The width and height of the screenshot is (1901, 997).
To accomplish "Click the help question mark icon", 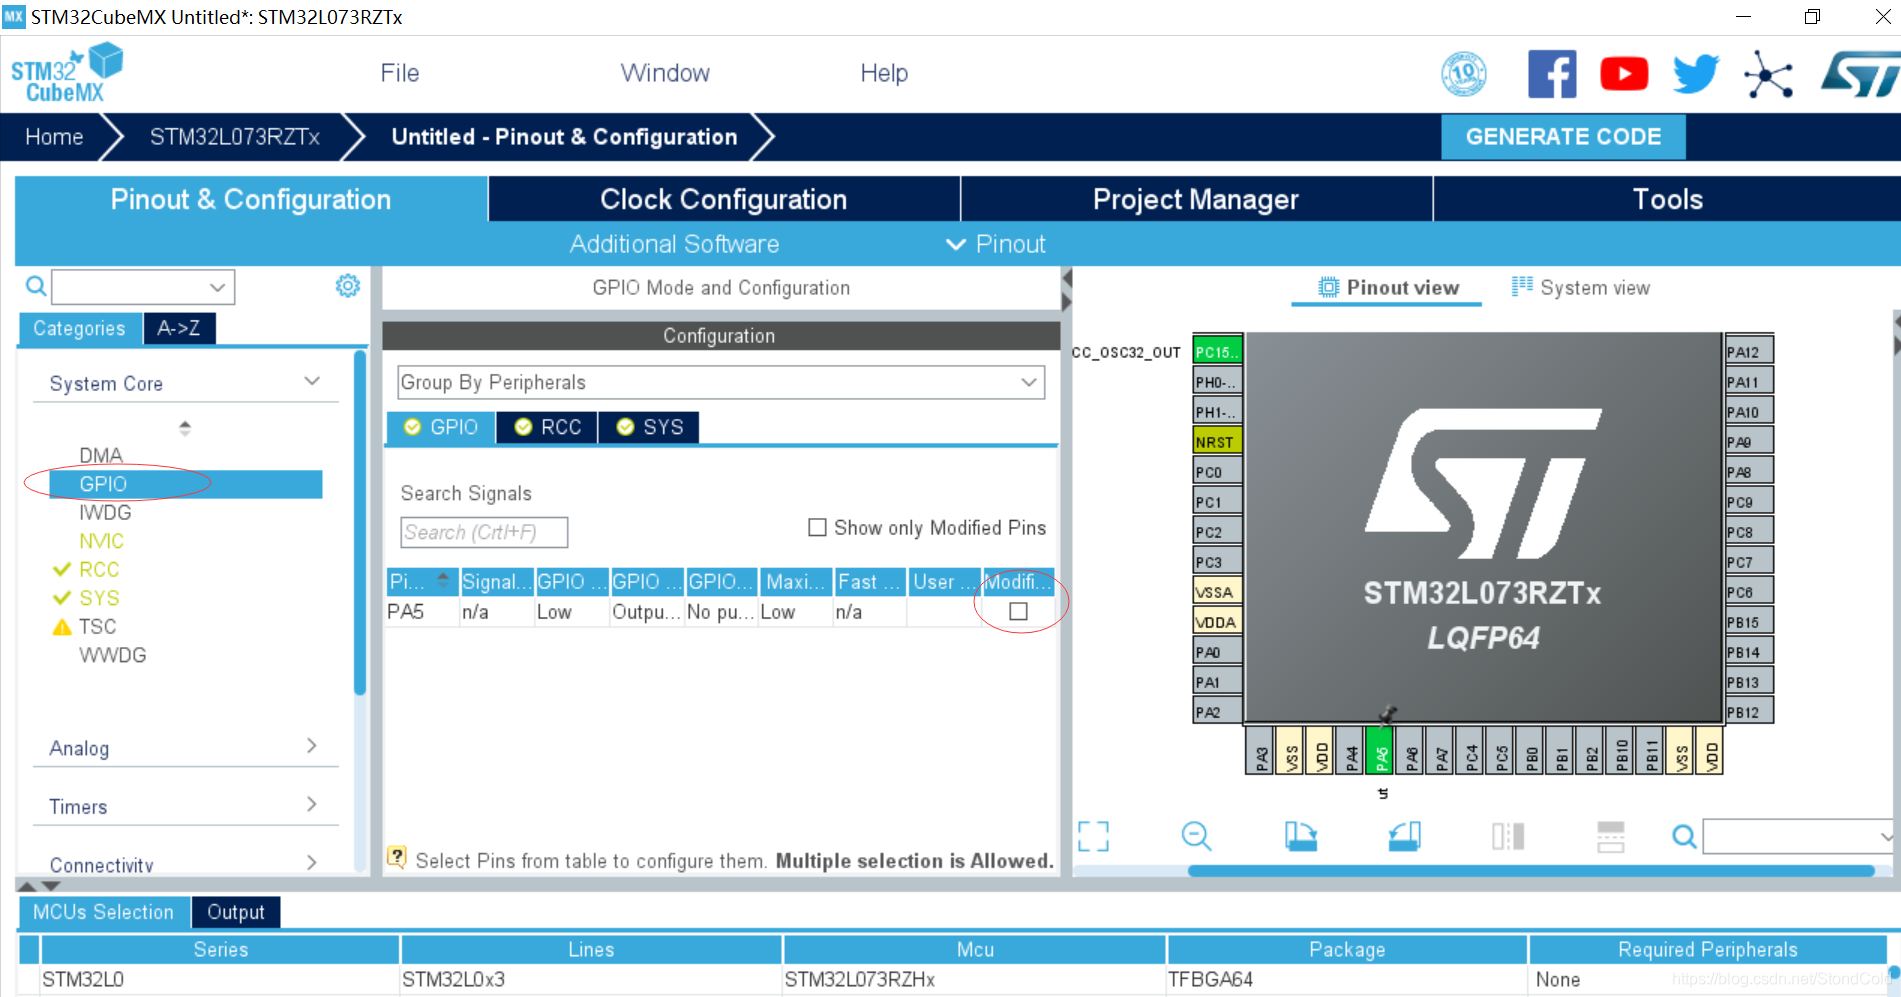I will [x=397, y=857].
